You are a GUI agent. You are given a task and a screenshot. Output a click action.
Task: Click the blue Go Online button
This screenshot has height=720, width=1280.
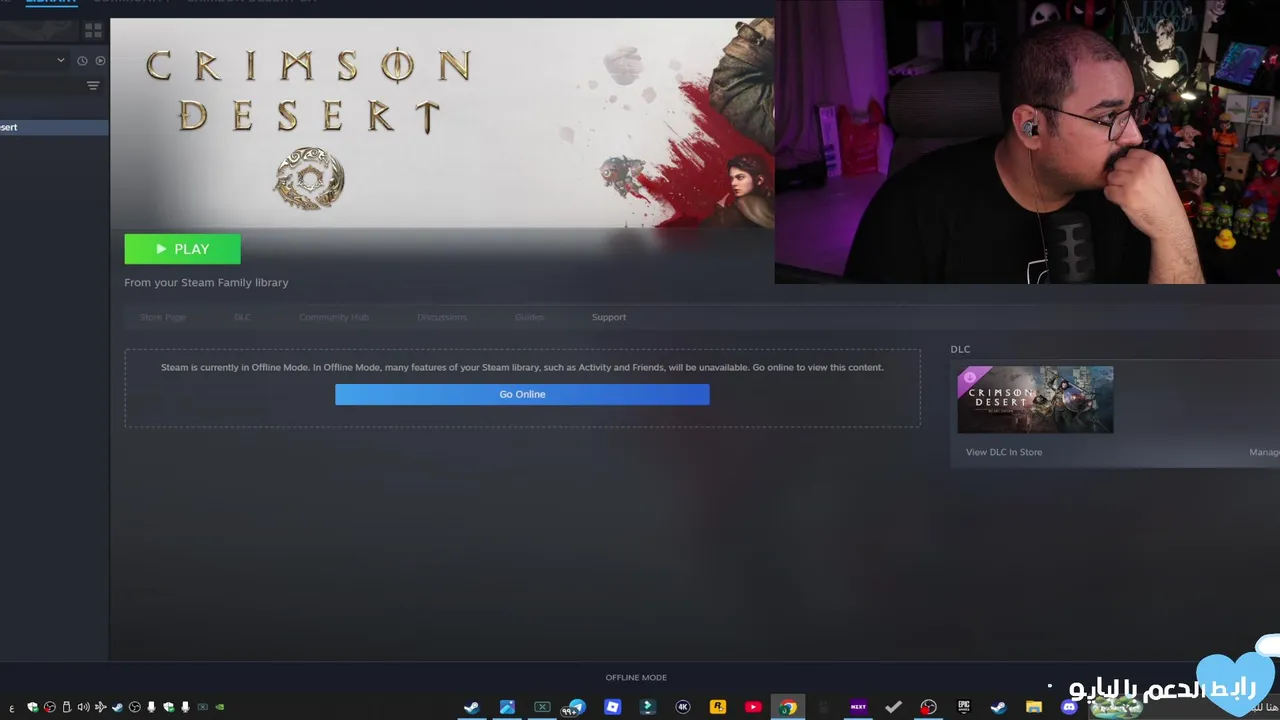pyautogui.click(x=522, y=394)
